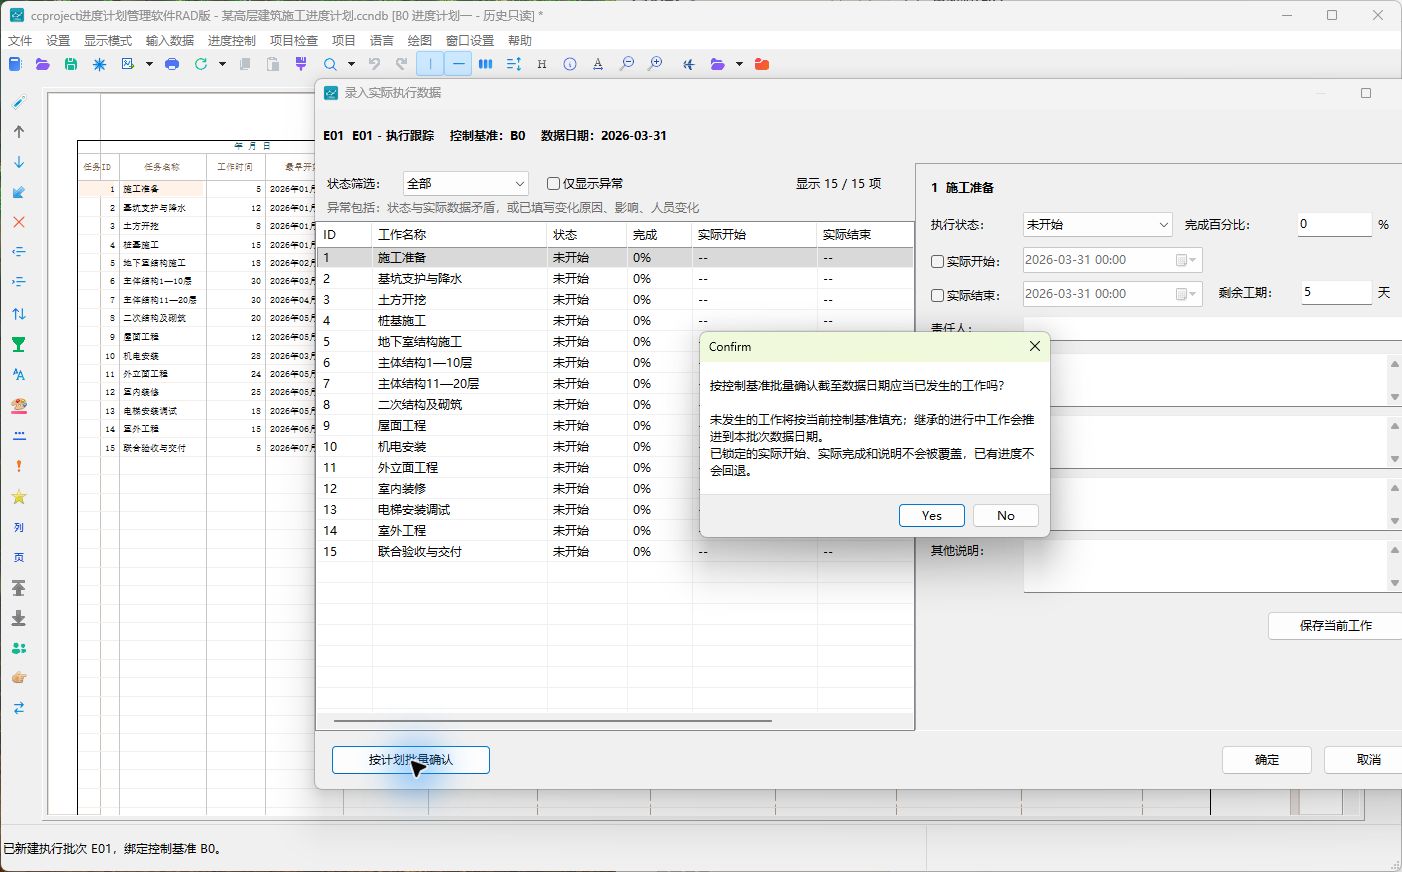Viewport: 1402px width, 872px height.
Task: Check the 实际开始 checkbox
Action: tap(938, 261)
